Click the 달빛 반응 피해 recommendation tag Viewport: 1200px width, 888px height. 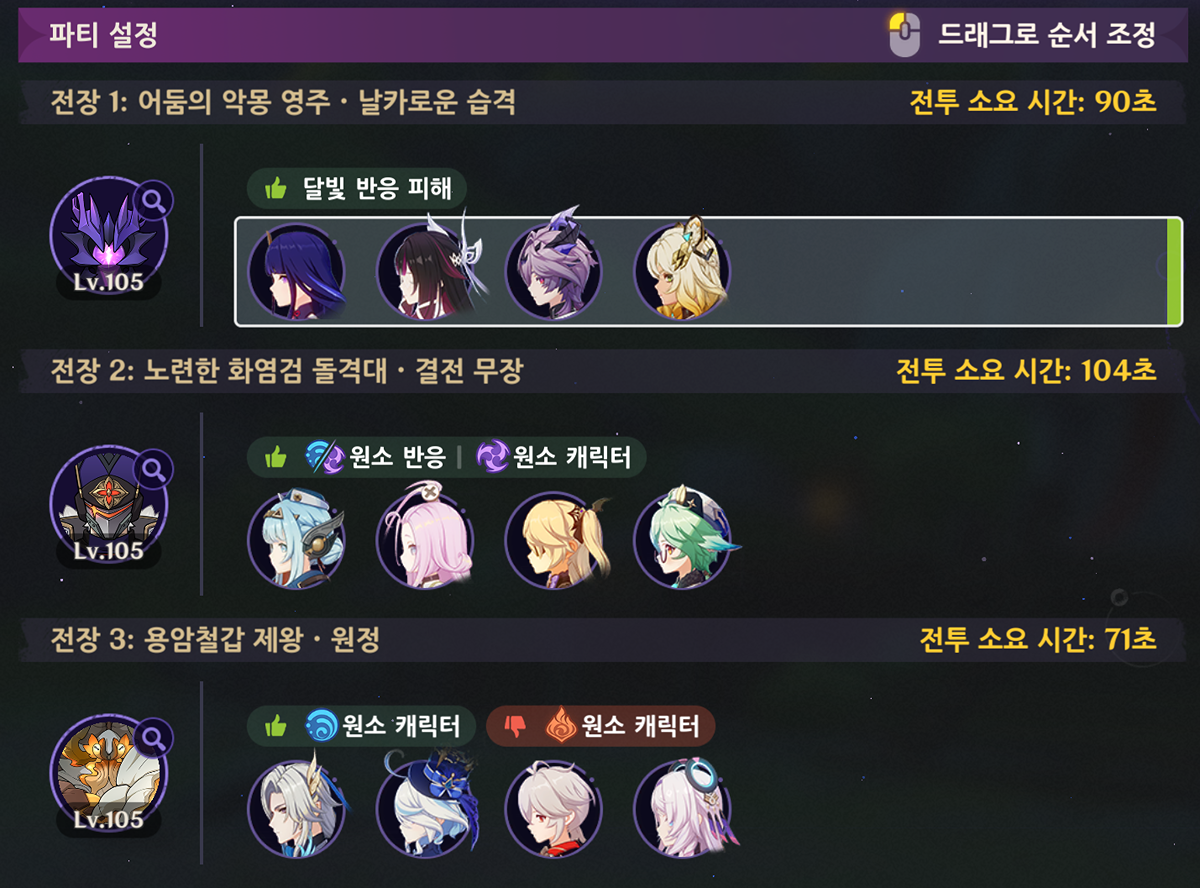pos(357,188)
